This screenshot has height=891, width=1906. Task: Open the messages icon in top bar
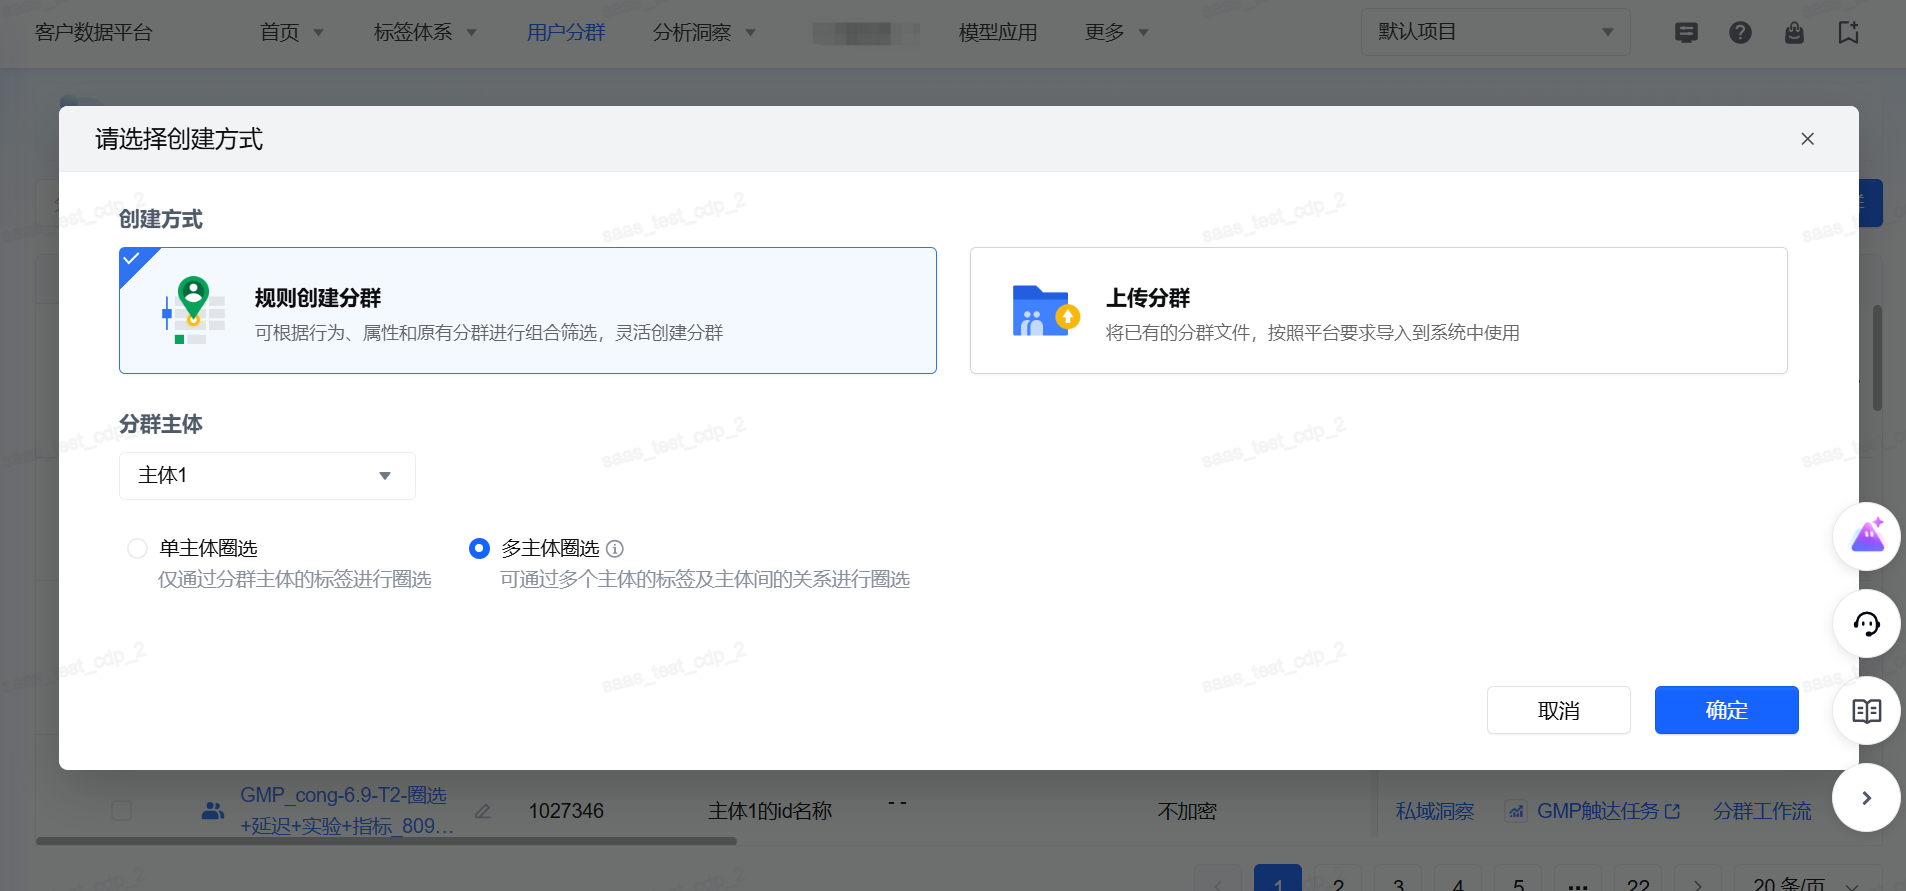(x=1686, y=33)
